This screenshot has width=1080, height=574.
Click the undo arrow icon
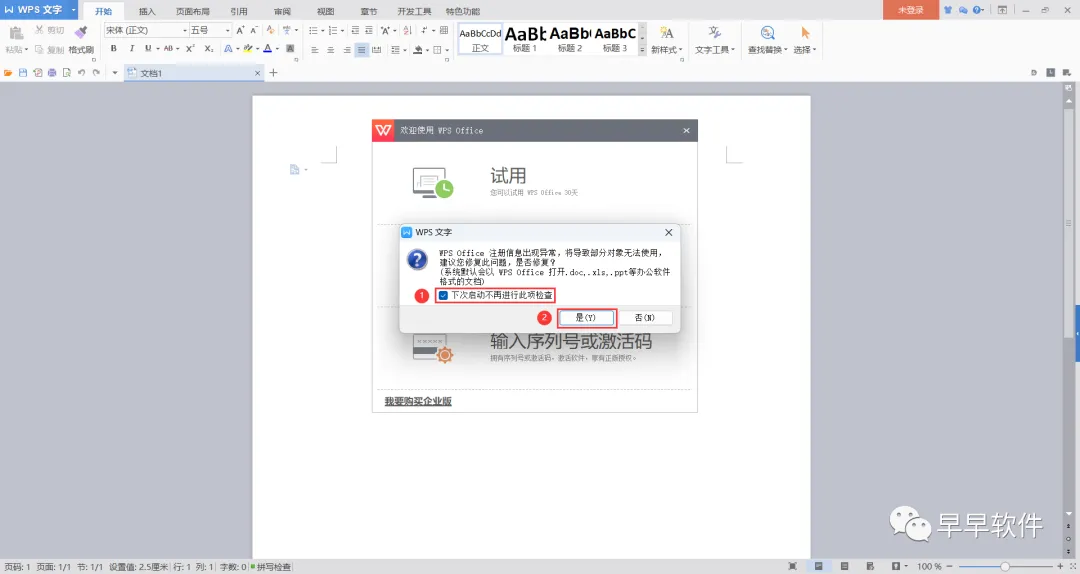click(x=81, y=72)
